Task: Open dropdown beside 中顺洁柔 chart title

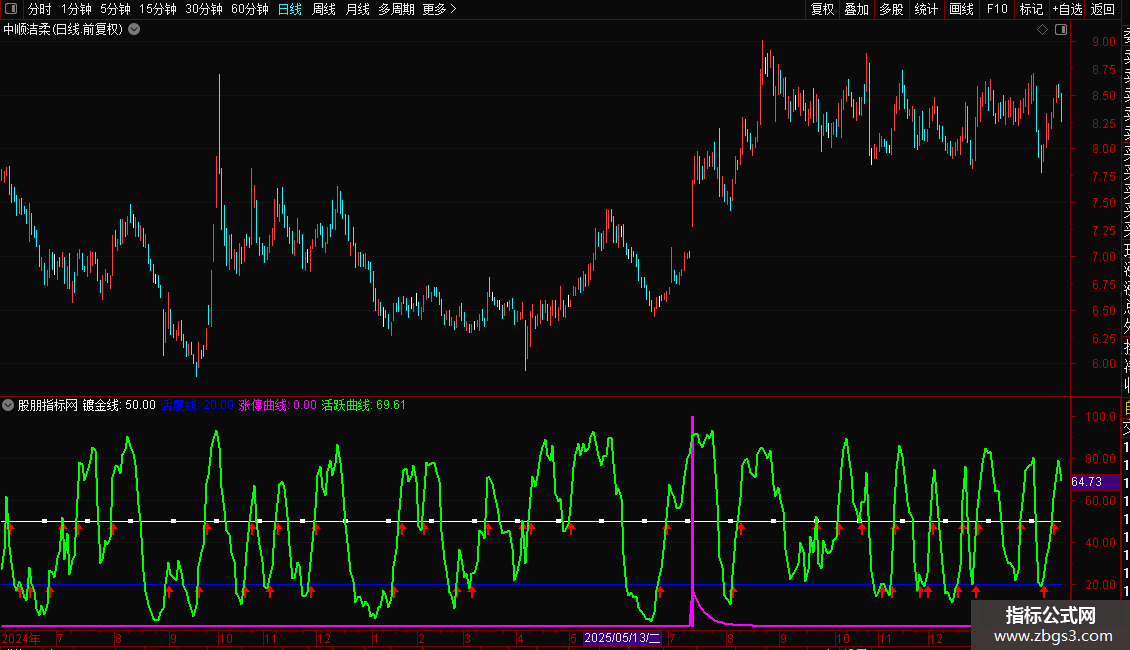Action: (134, 30)
